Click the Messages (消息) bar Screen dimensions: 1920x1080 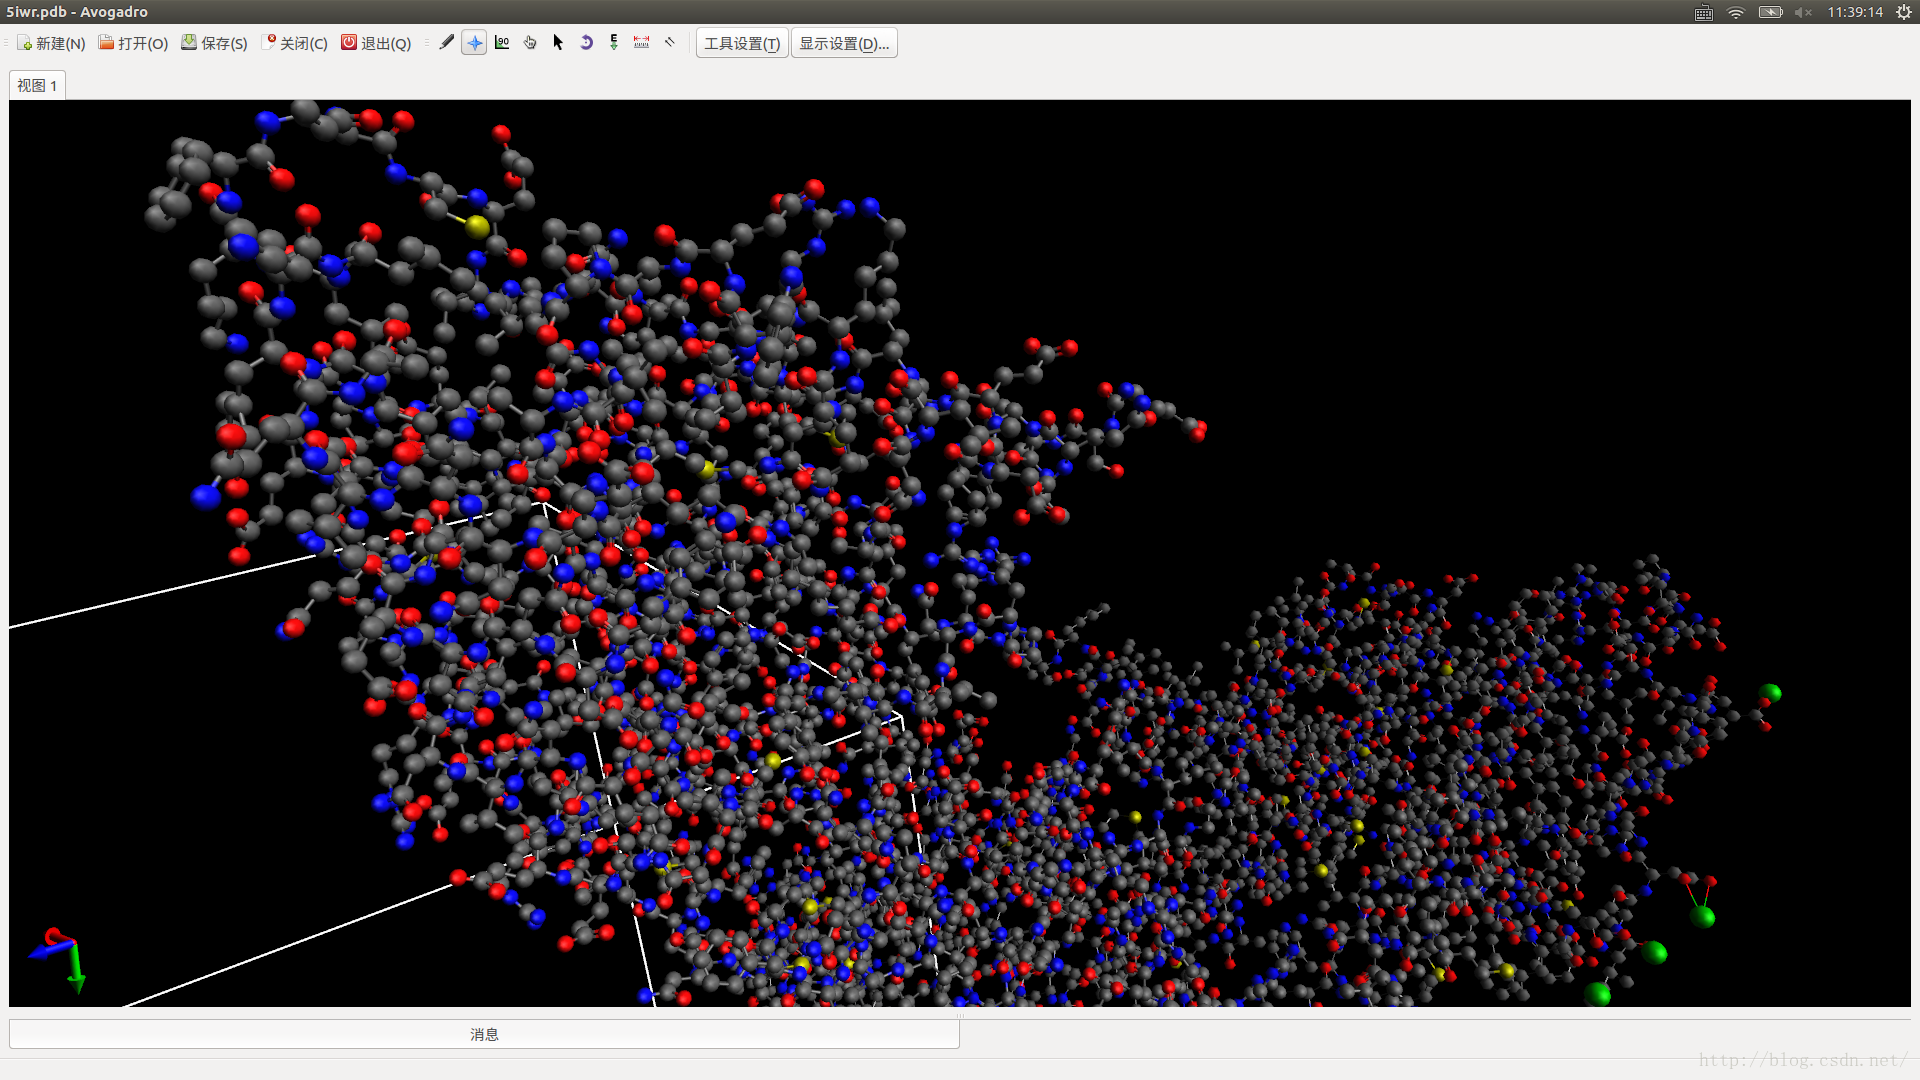click(484, 1034)
